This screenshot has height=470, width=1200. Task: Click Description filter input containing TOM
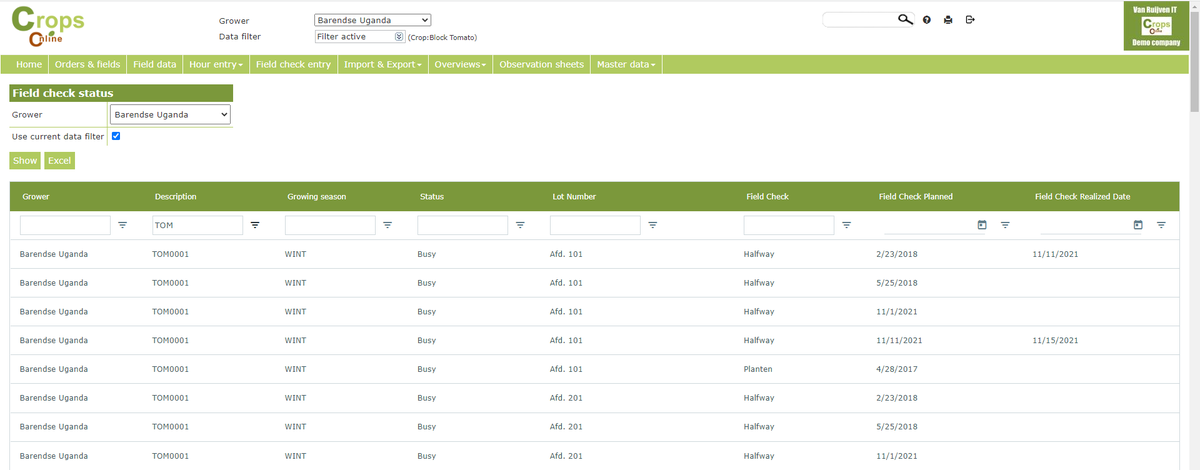pos(197,226)
